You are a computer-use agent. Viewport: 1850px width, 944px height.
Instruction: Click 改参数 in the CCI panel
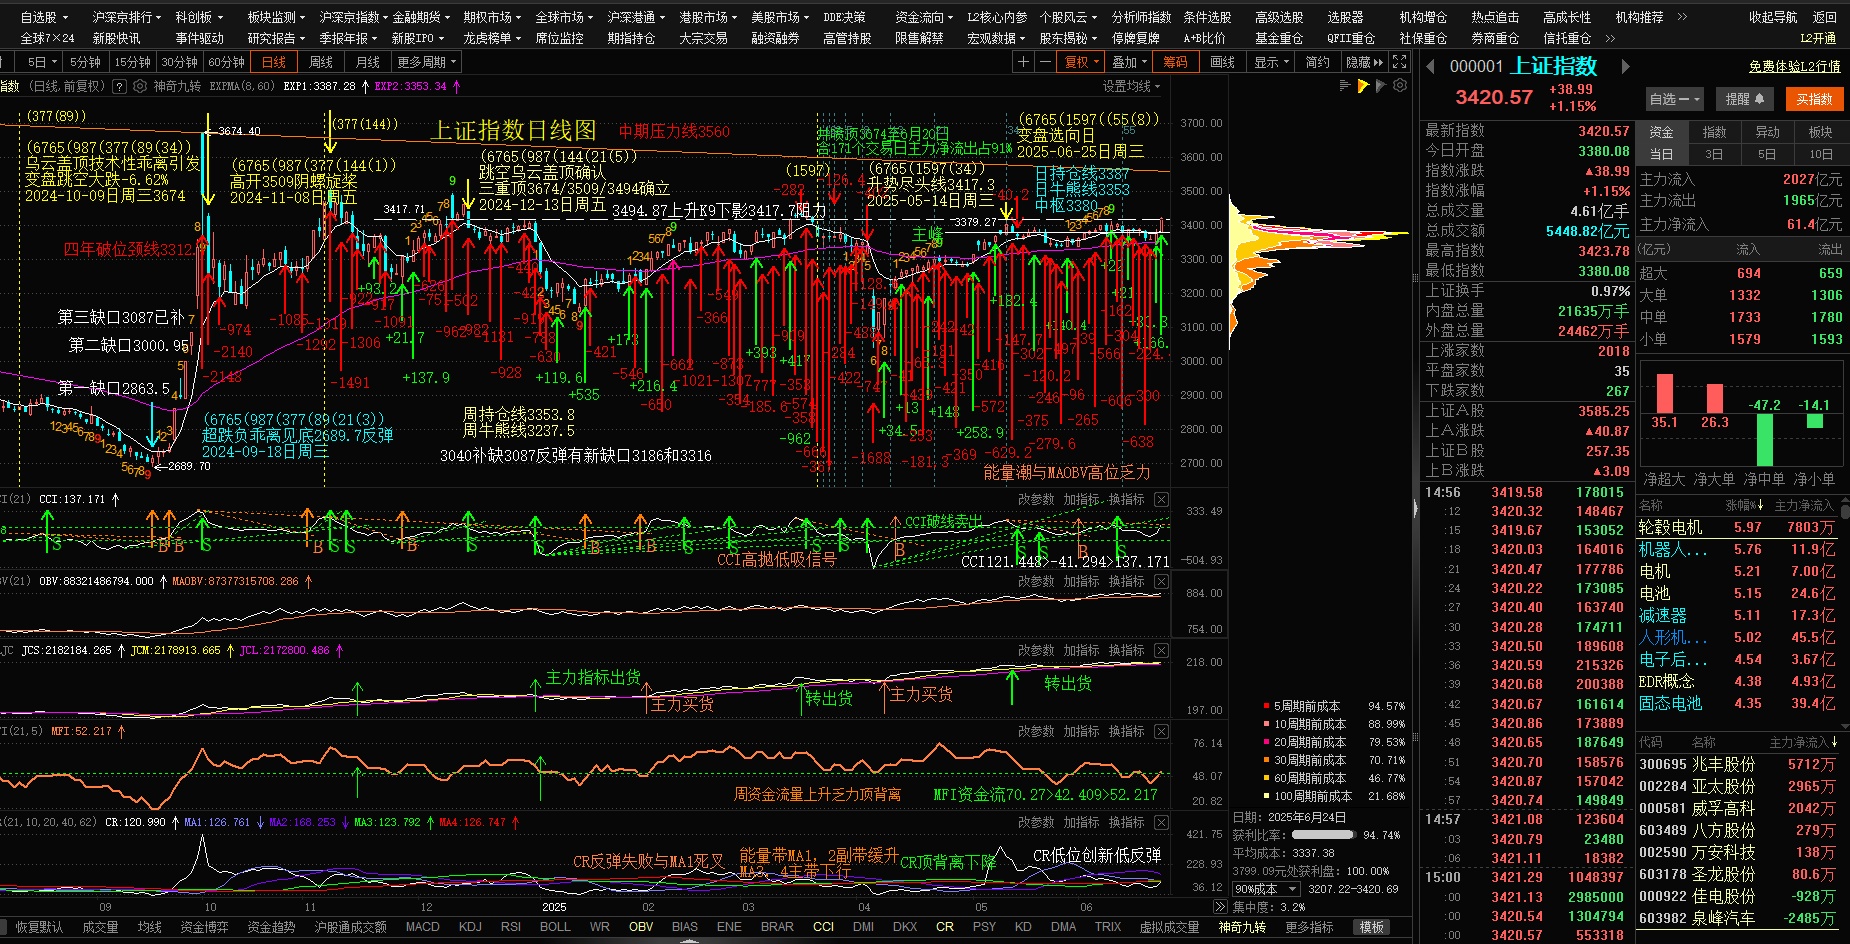coord(1036,499)
